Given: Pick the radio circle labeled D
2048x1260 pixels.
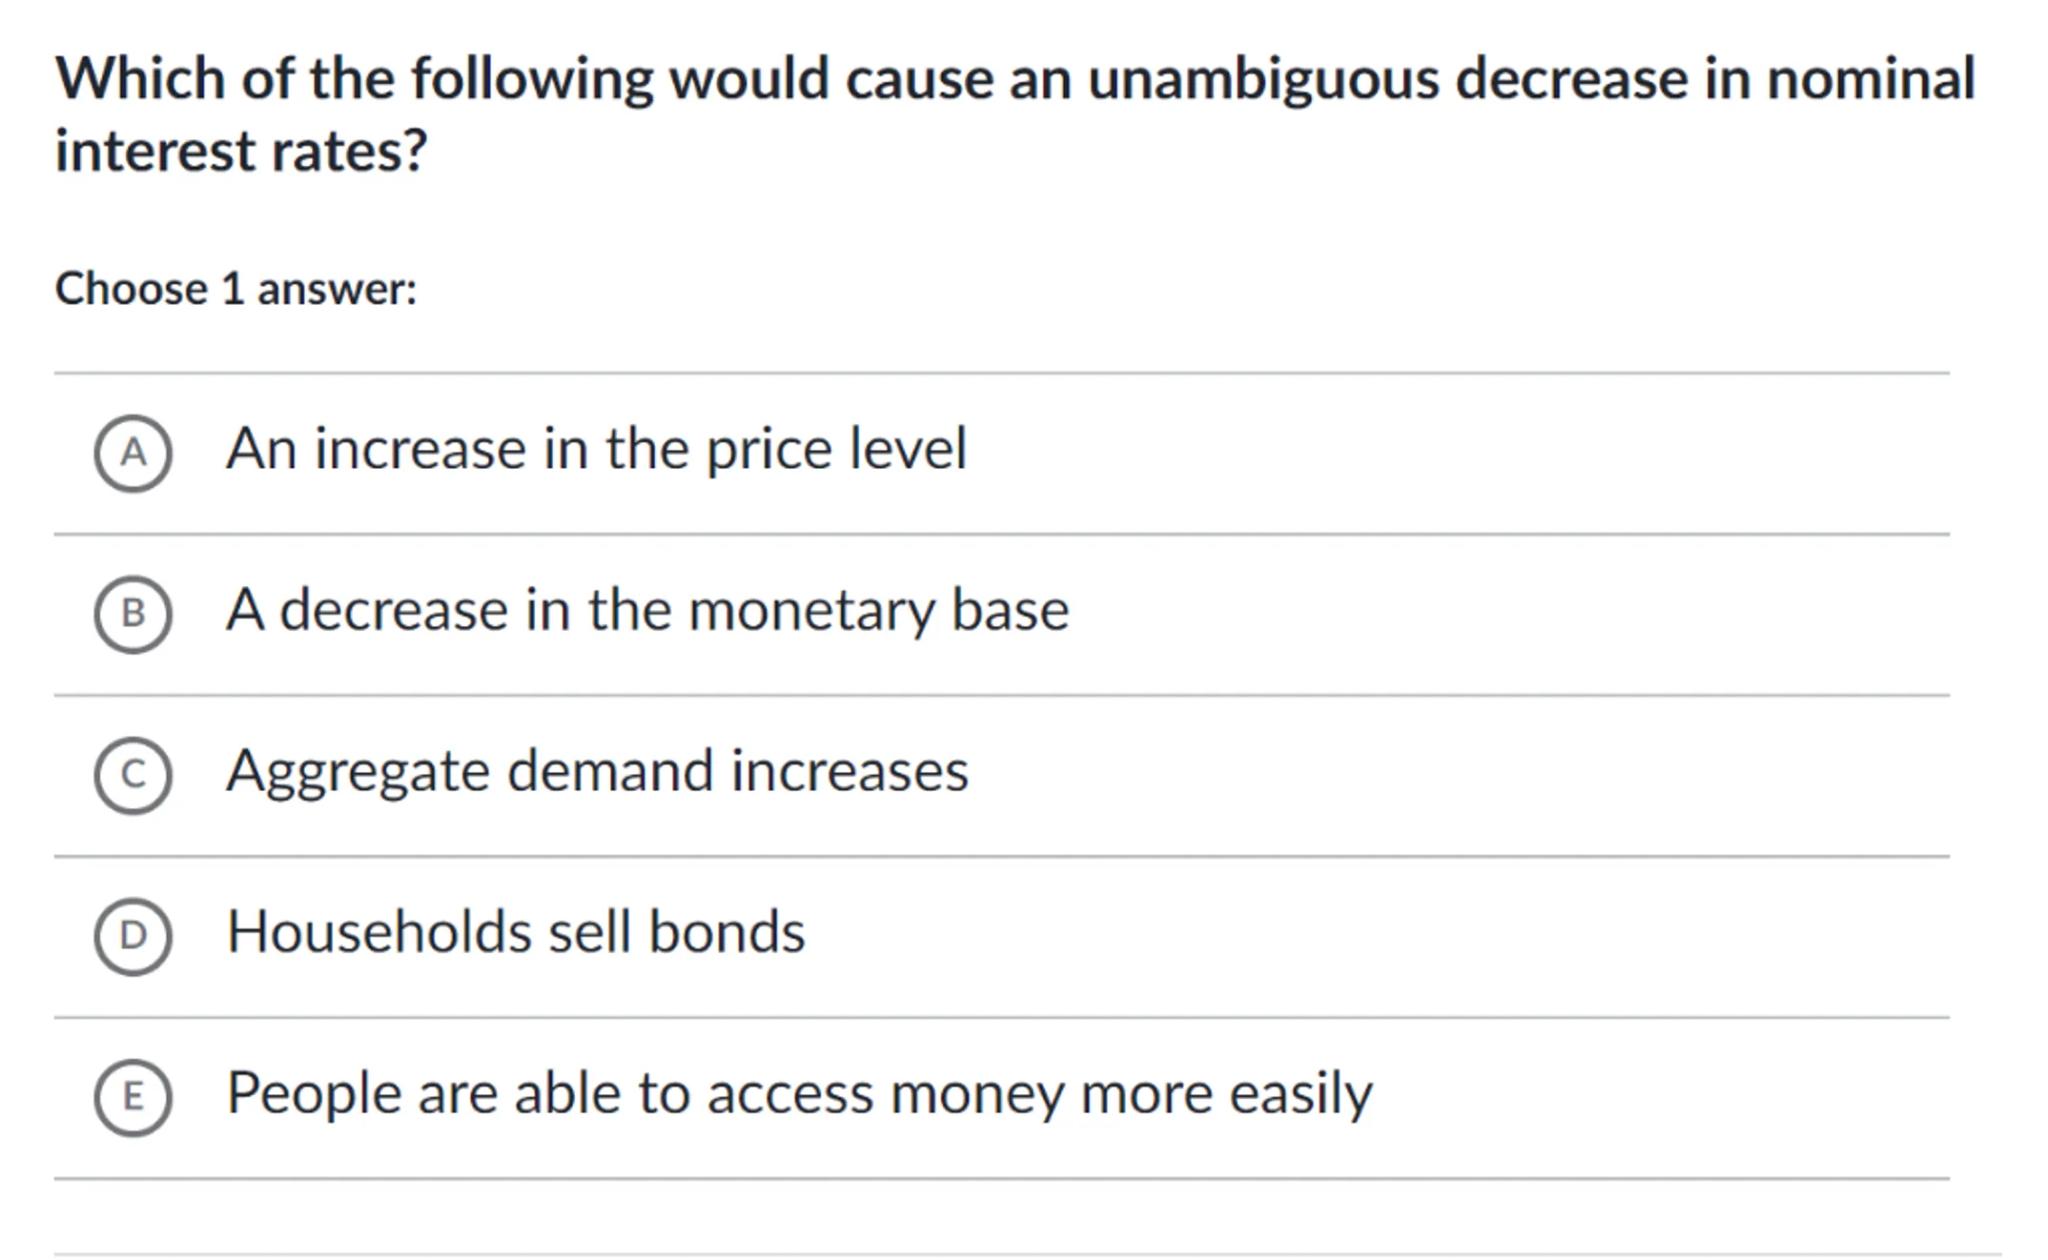Looking at the screenshot, I should point(133,936).
